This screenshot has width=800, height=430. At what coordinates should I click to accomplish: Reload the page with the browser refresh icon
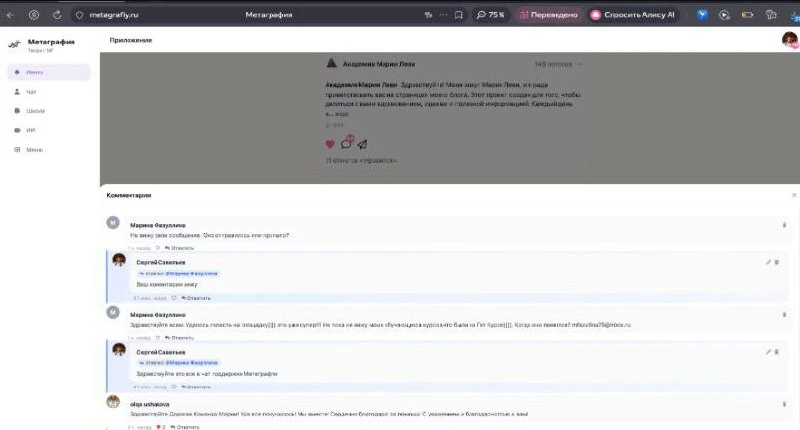(57, 15)
